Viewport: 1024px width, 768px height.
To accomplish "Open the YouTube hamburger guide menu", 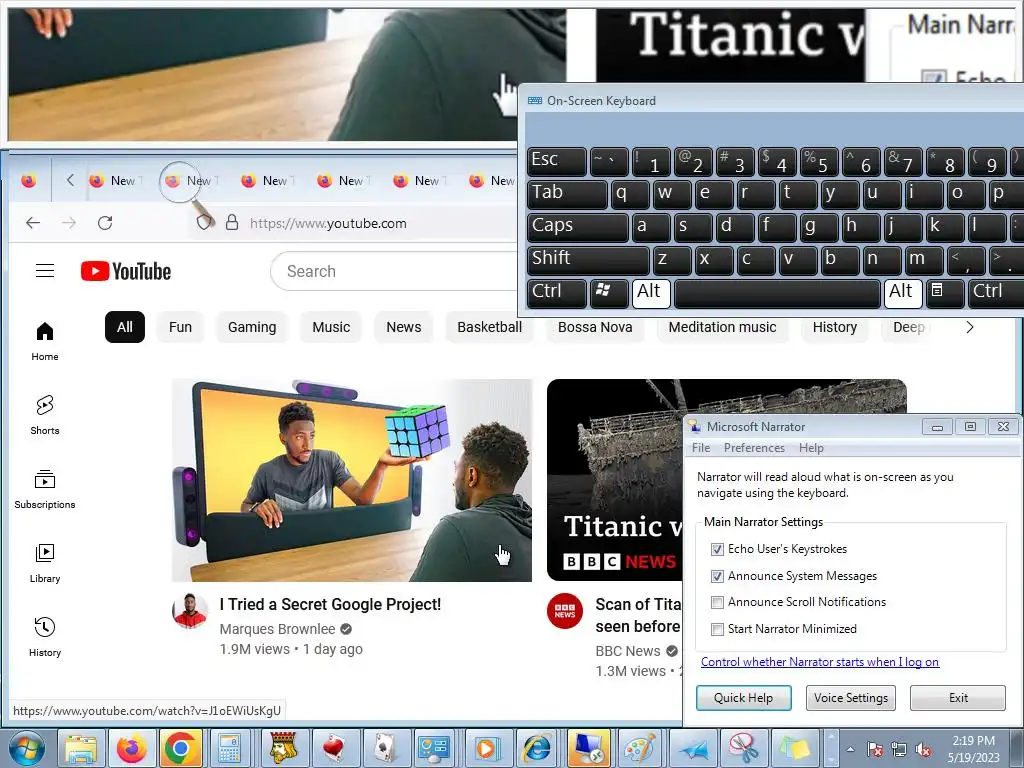I will tap(45, 270).
